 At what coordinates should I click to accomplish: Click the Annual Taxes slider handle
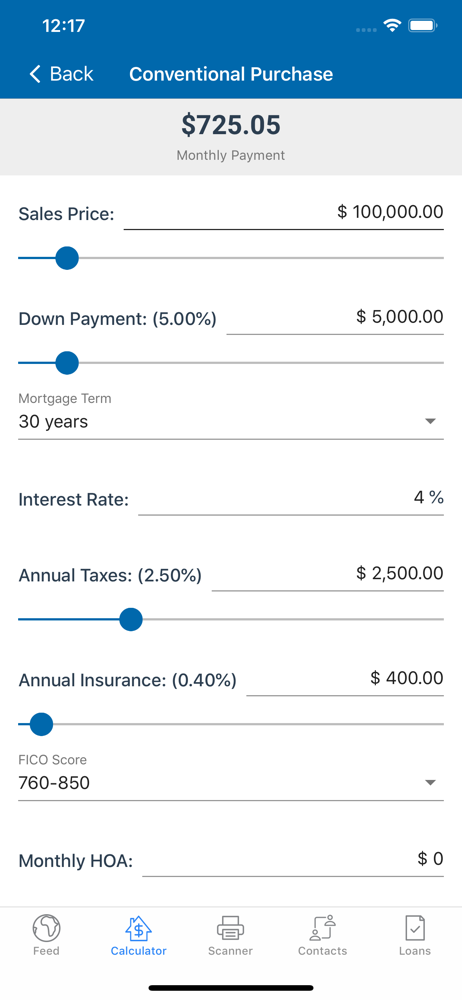[x=131, y=619]
